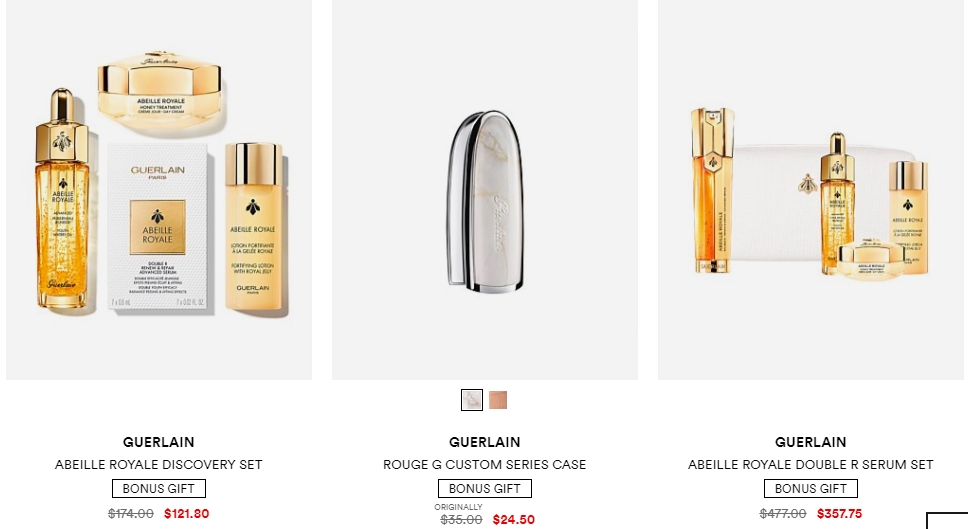The image size is (968, 529).
Task: Click the Bonus Gift badge under Double R Serum Set
Action: (x=811, y=488)
